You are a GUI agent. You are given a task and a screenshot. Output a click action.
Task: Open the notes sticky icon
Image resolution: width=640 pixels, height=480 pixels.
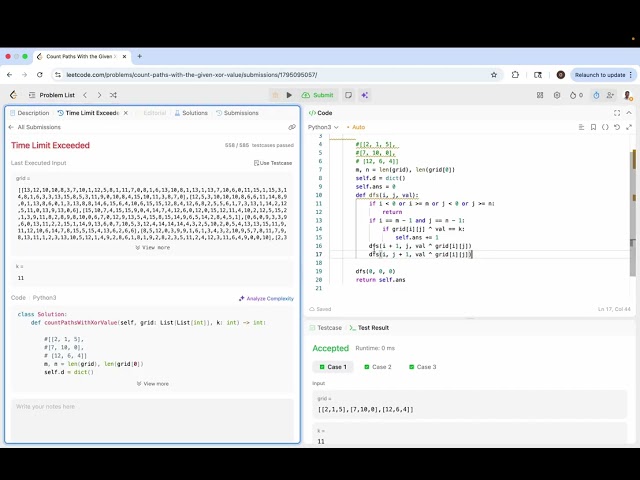click(x=348, y=95)
